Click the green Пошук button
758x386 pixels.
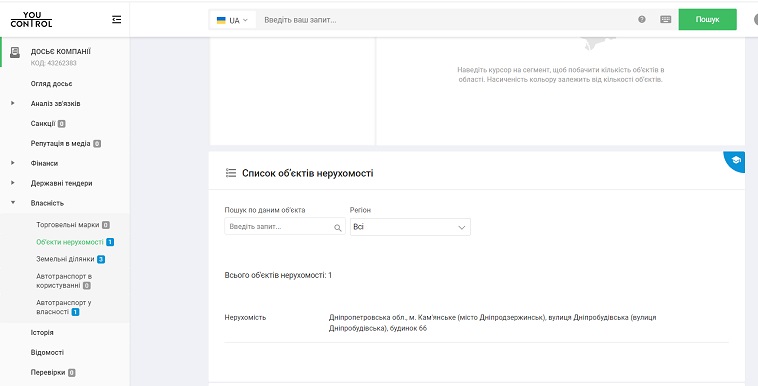pyautogui.click(x=707, y=19)
